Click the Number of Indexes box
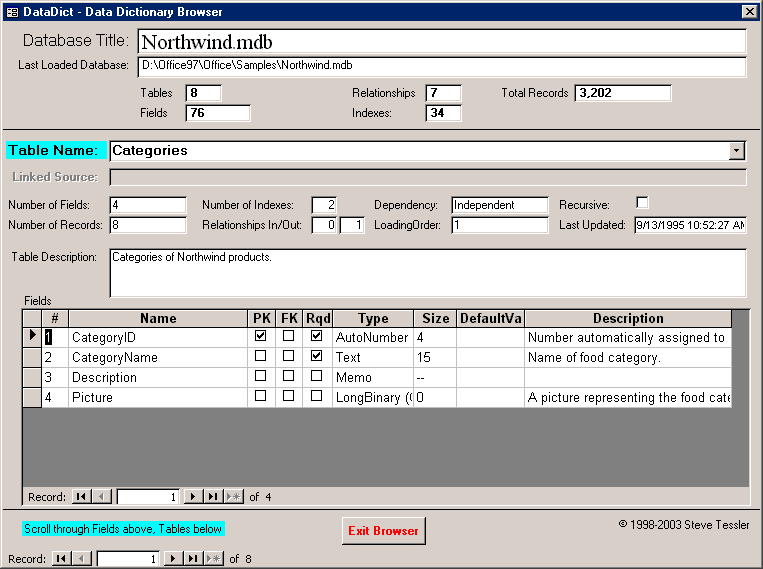763x569 pixels. [x=324, y=205]
